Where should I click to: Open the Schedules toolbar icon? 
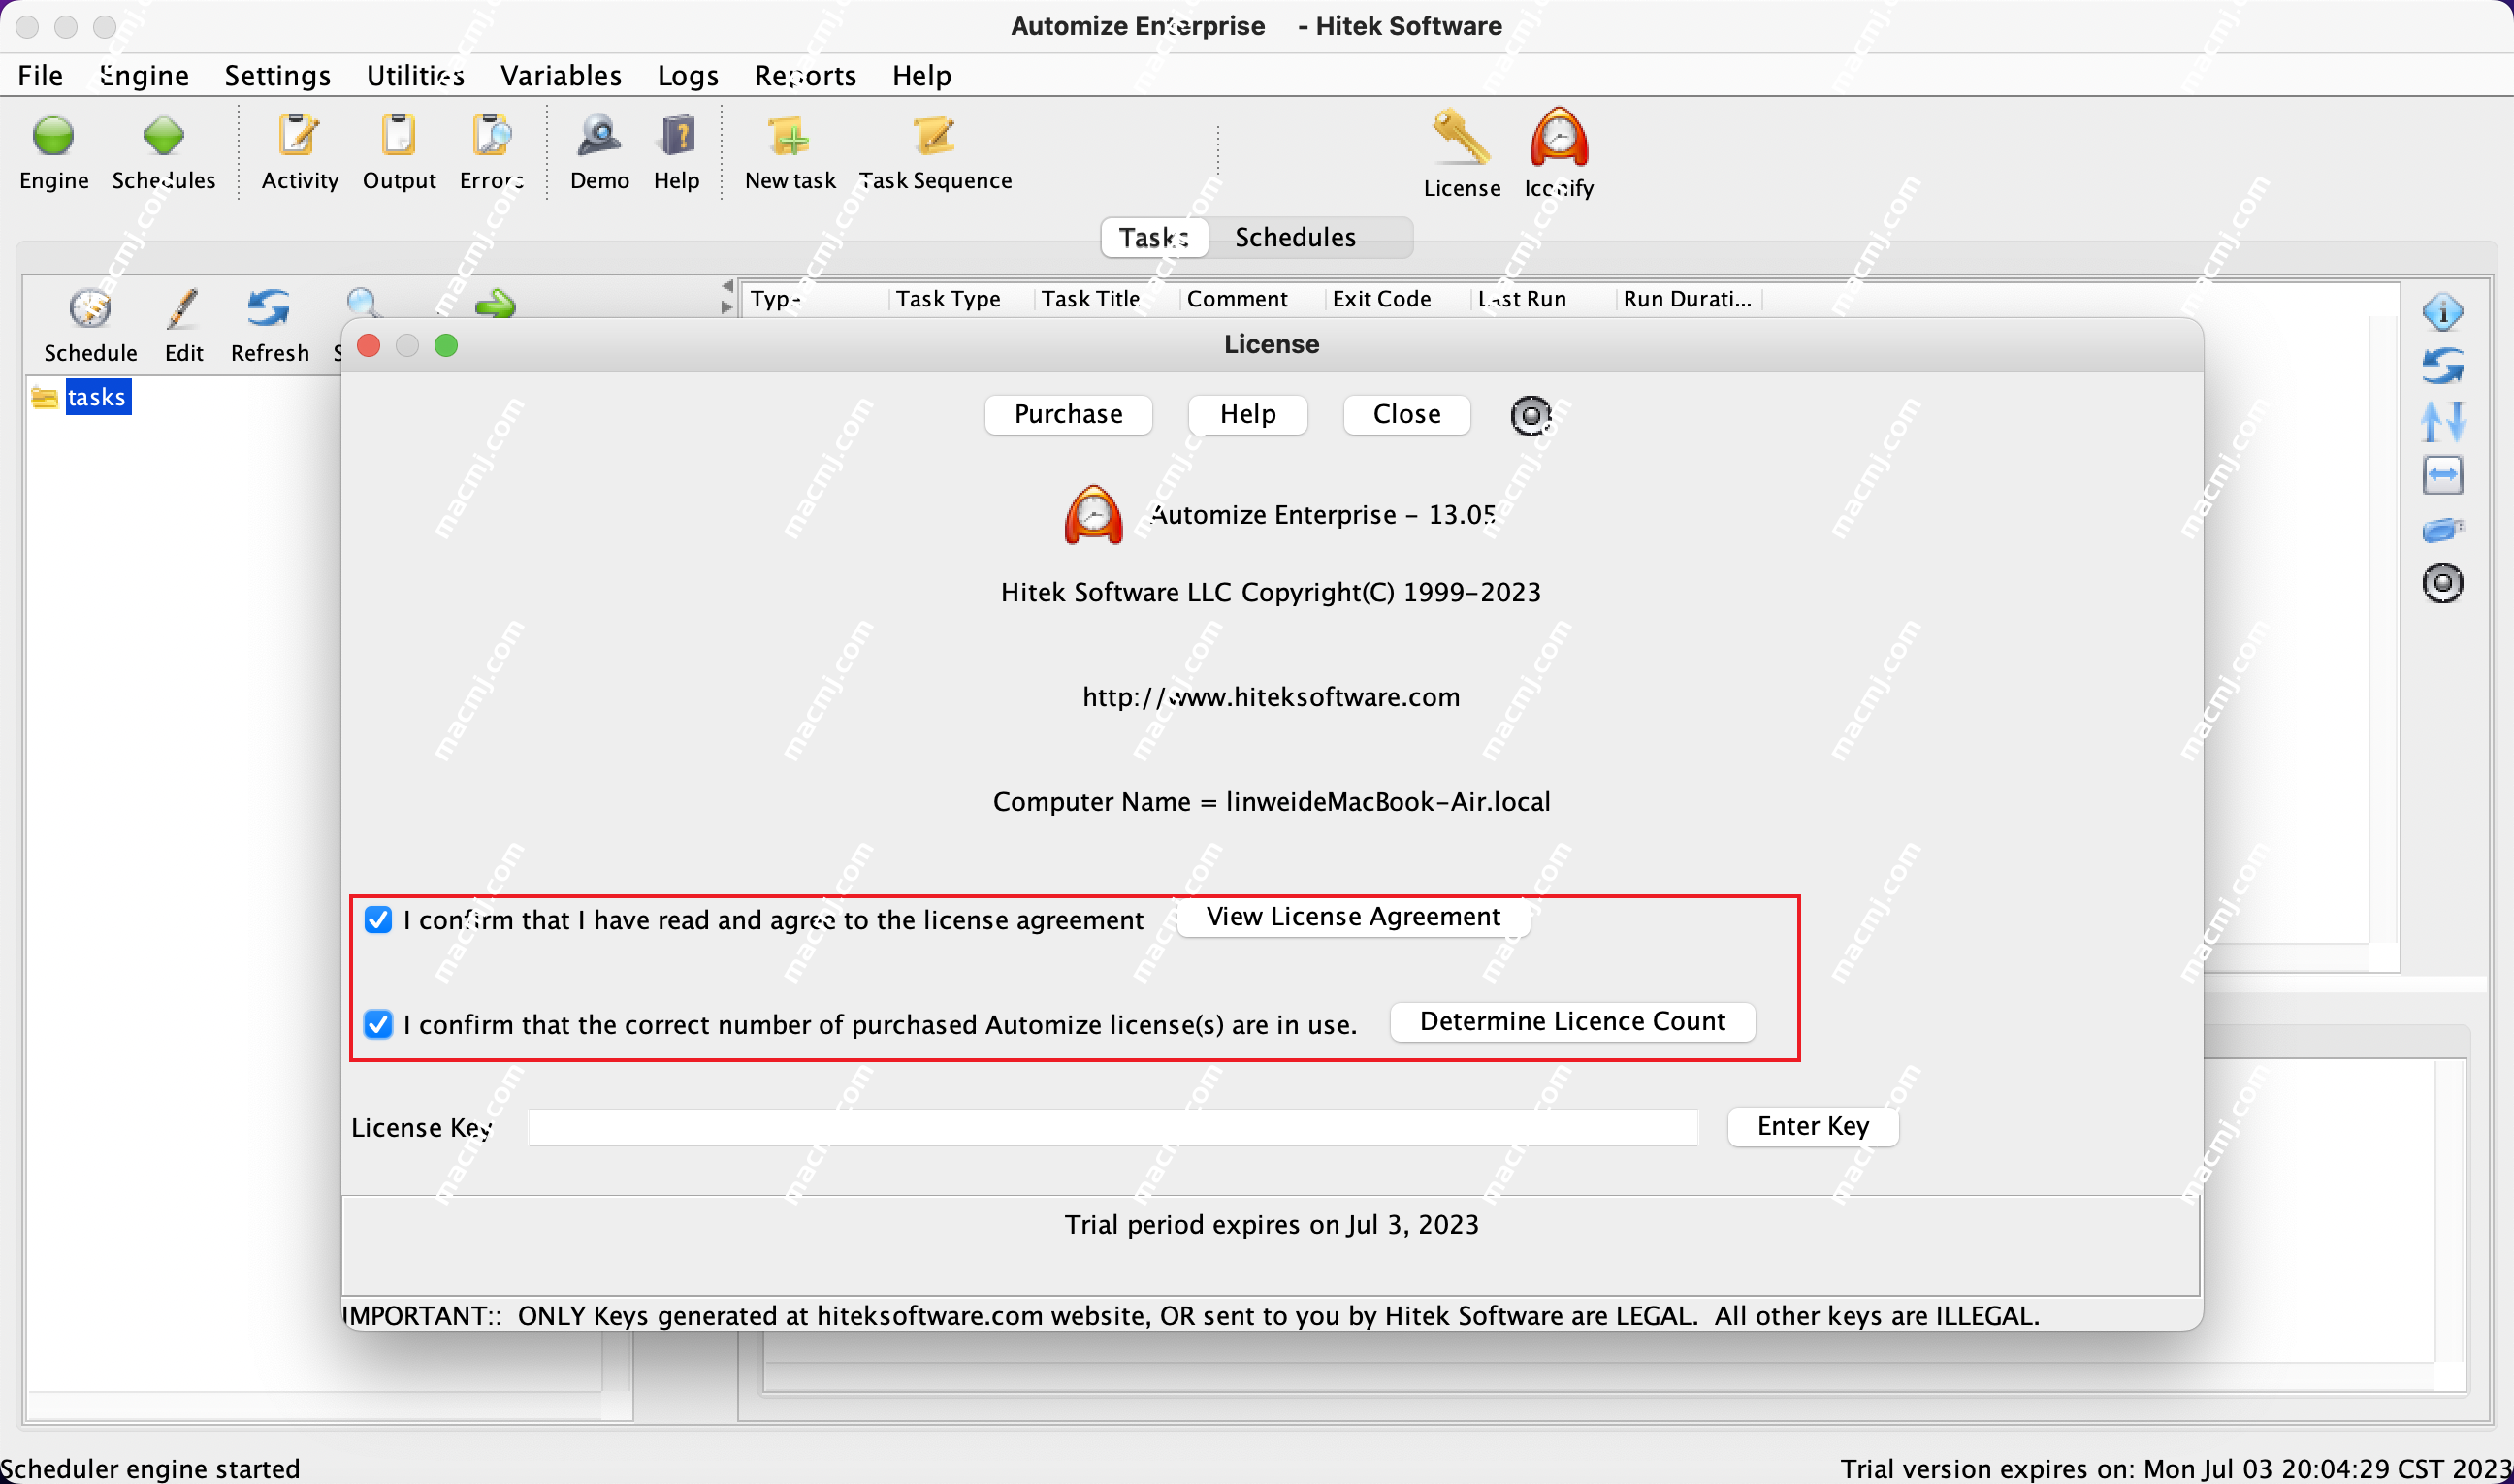click(163, 136)
